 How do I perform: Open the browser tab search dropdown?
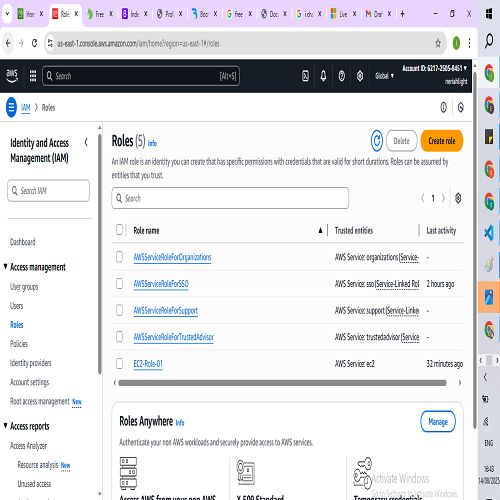[7, 14]
